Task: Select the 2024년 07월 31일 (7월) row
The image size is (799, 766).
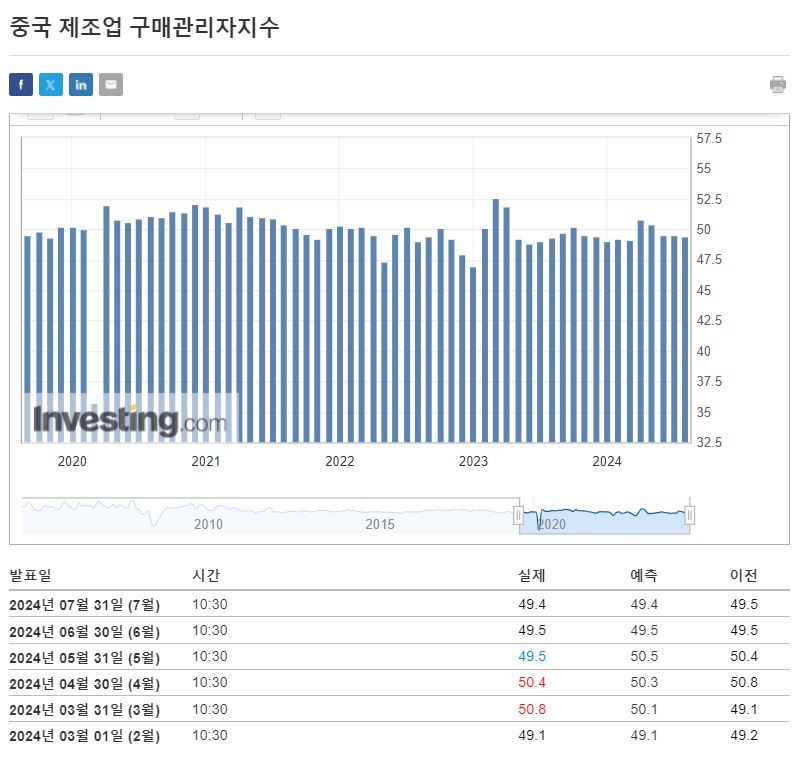Action: point(85,605)
